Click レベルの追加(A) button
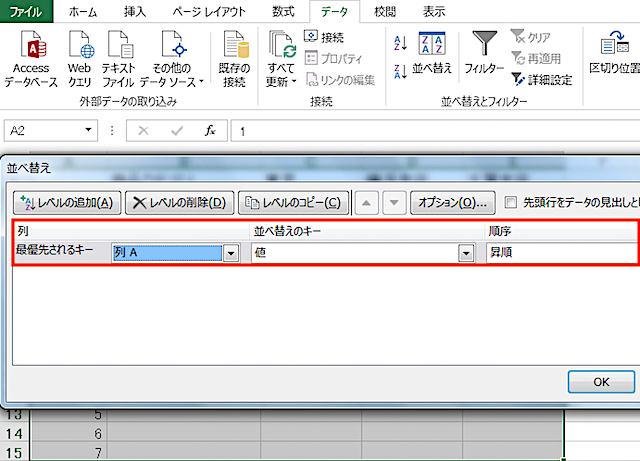This screenshot has width=640, height=461. pos(67,203)
